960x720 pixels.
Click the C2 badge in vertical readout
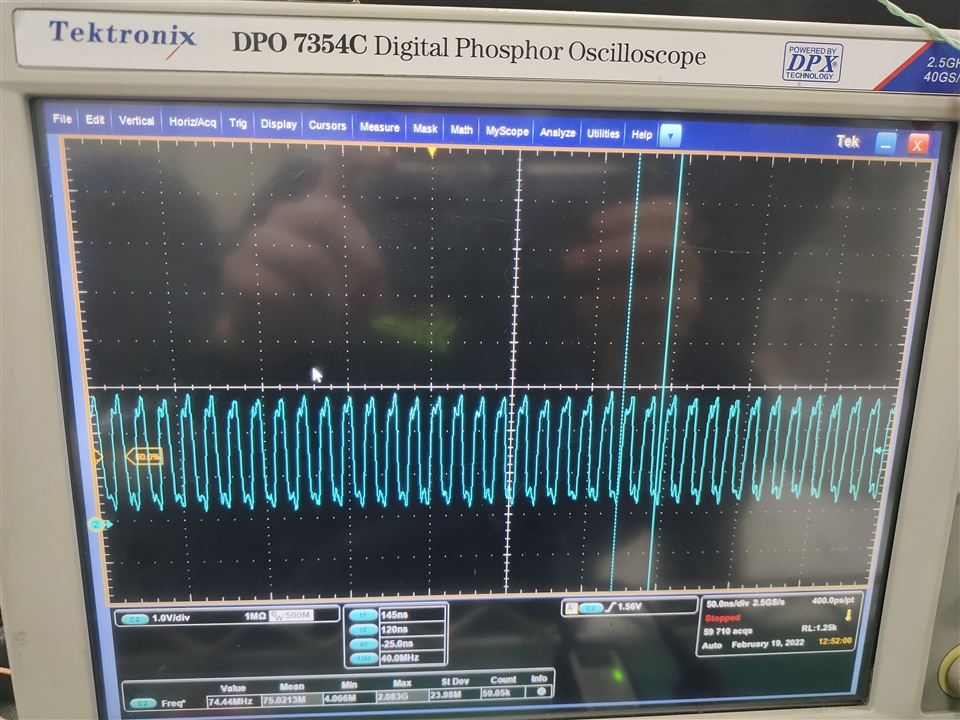pos(134,619)
